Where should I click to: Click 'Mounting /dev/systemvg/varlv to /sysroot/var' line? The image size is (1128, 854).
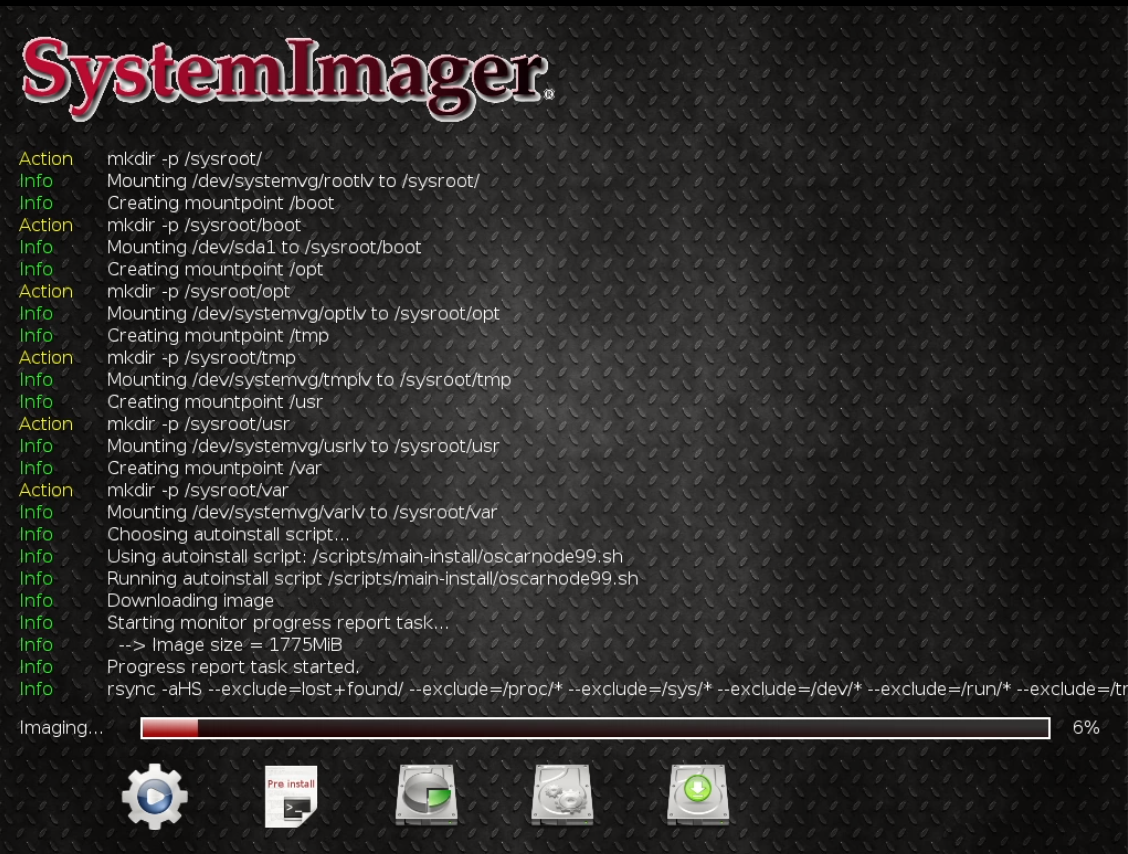coord(301,512)
